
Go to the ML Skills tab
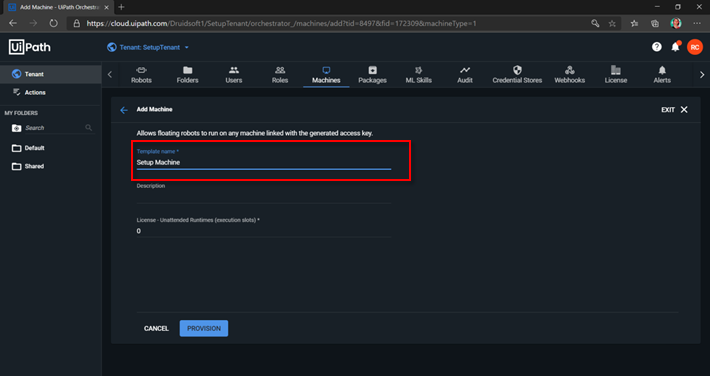(x=418, y=75)
